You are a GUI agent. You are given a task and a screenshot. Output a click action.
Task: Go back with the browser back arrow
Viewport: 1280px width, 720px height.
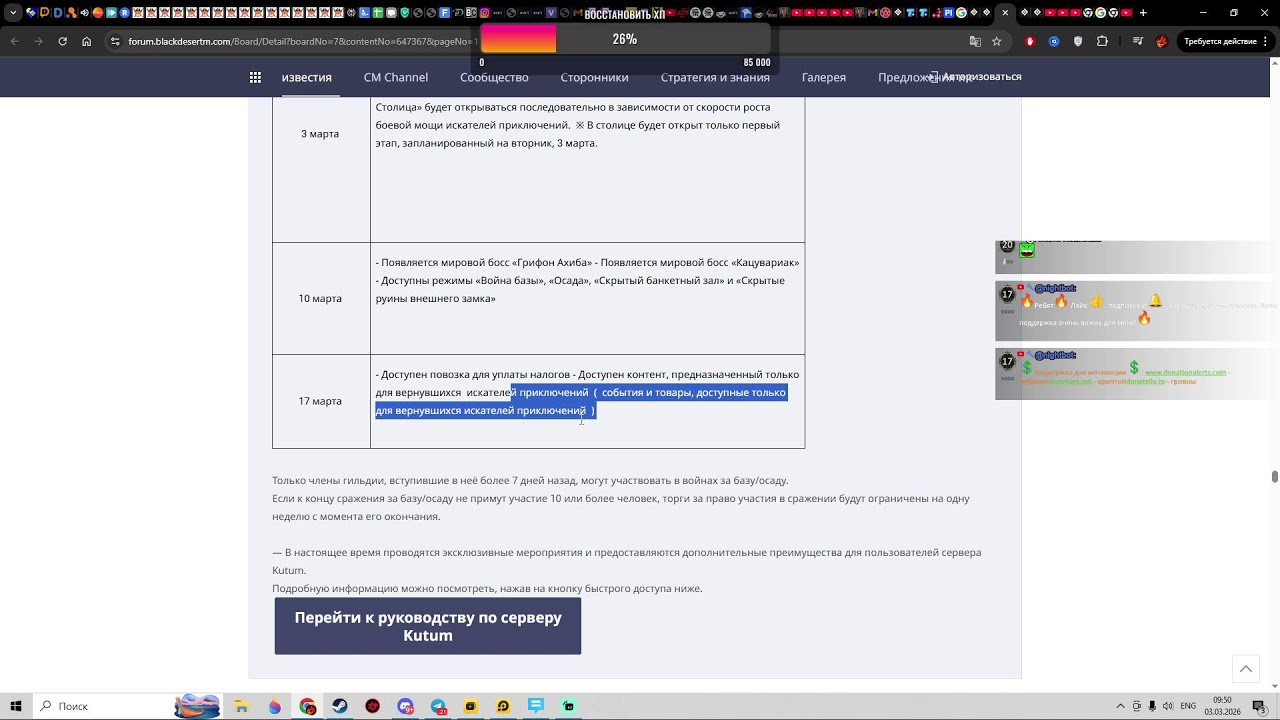(14, 41)
